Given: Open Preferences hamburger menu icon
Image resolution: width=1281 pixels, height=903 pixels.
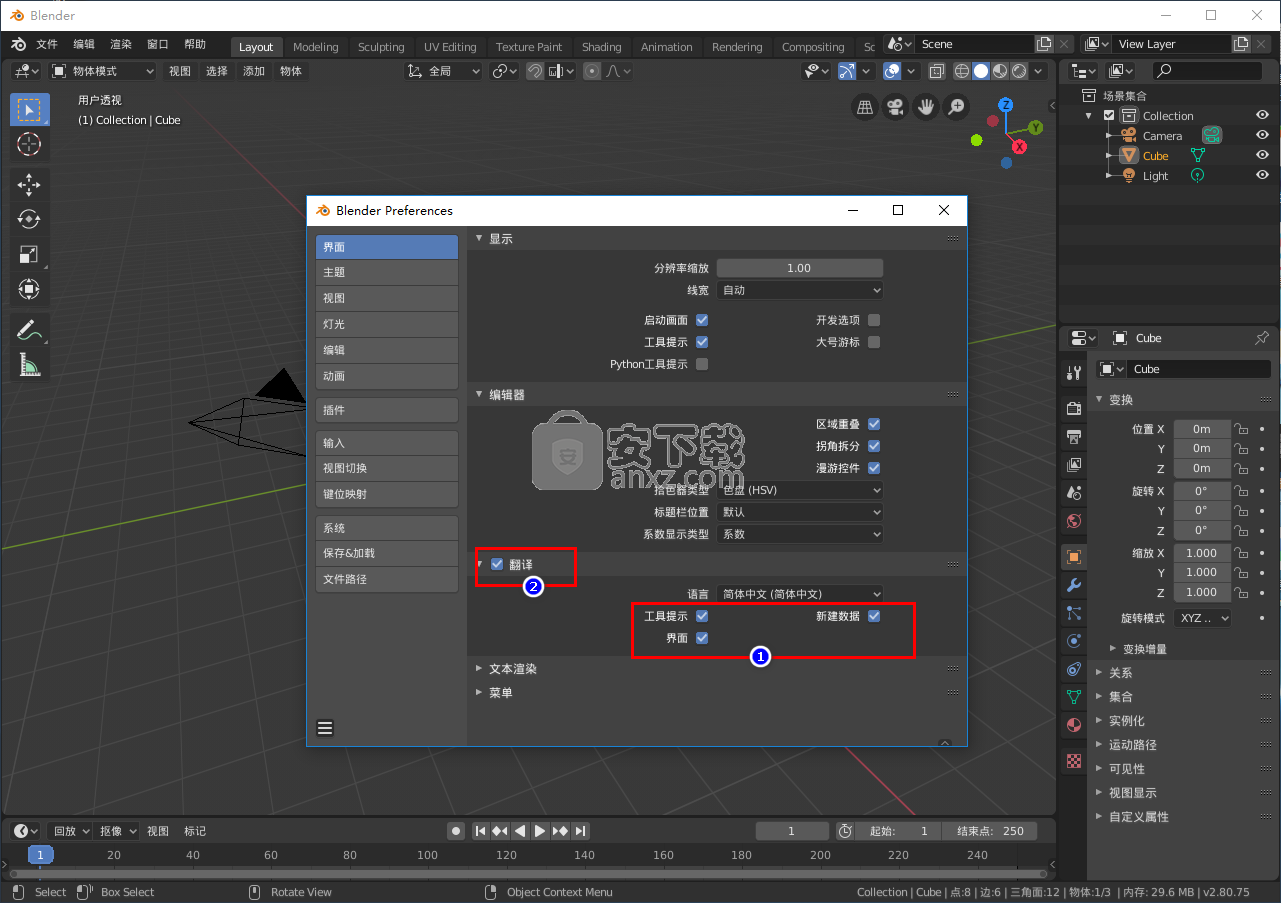Looking at the screenshot, I should pyautogui.click(x=325, y=728).
